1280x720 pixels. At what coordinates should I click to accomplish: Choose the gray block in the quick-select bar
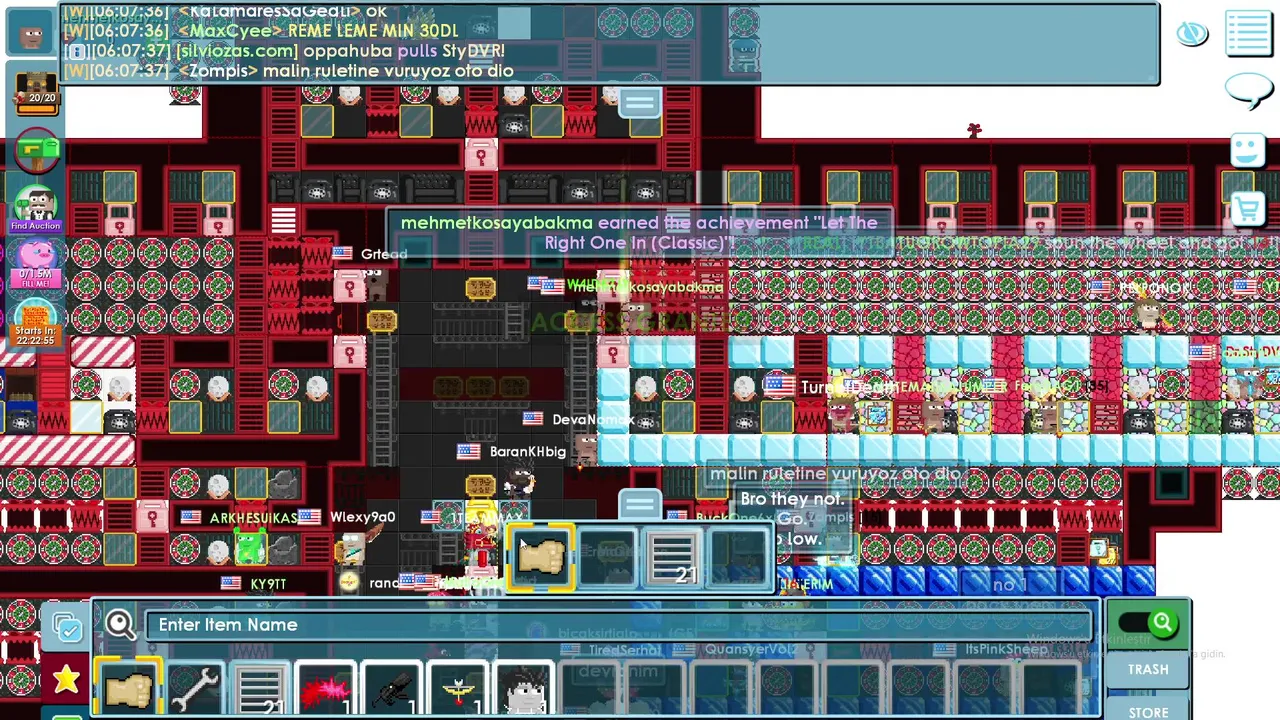pyautogui.click(x=673, y=556)
